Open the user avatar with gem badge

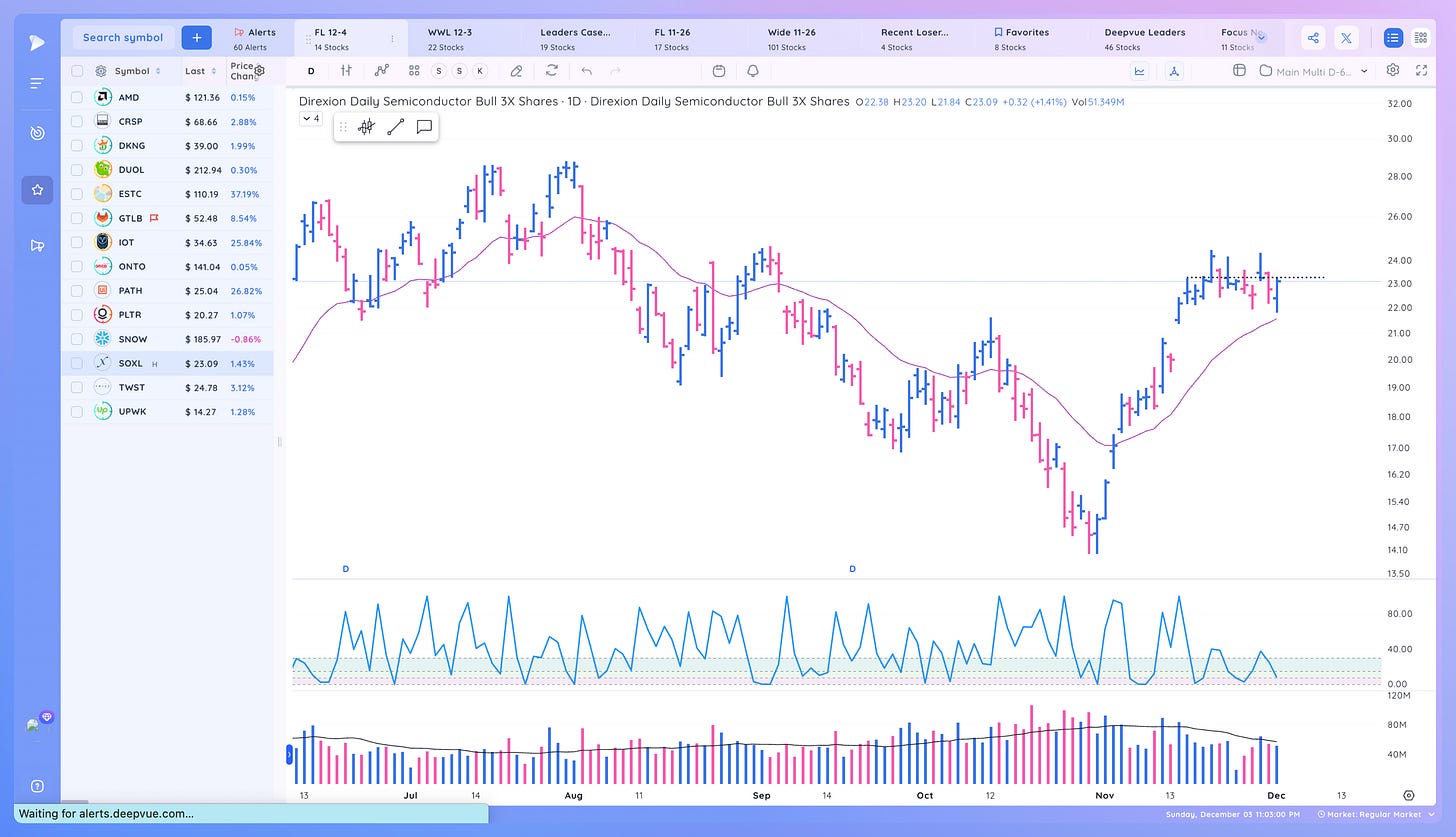pos(38,722)
